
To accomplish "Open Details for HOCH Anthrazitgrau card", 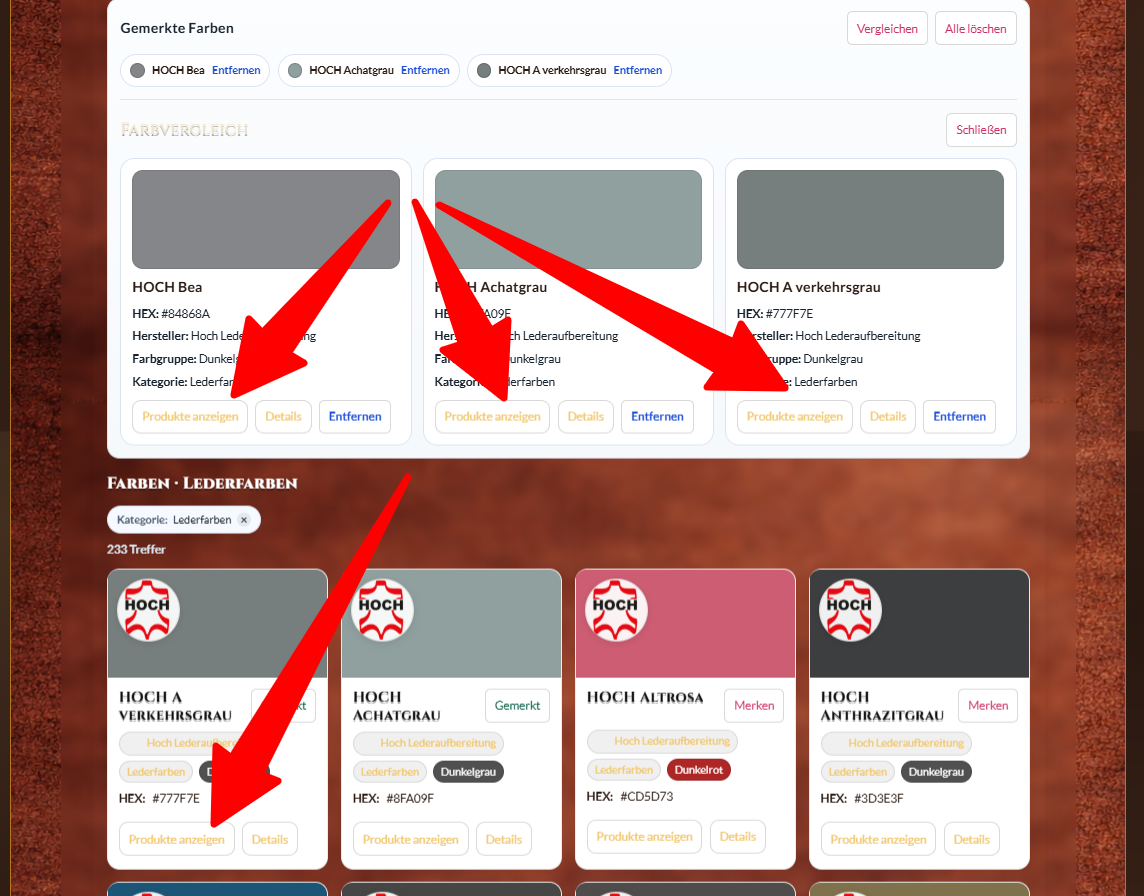I will click(971, 839).
